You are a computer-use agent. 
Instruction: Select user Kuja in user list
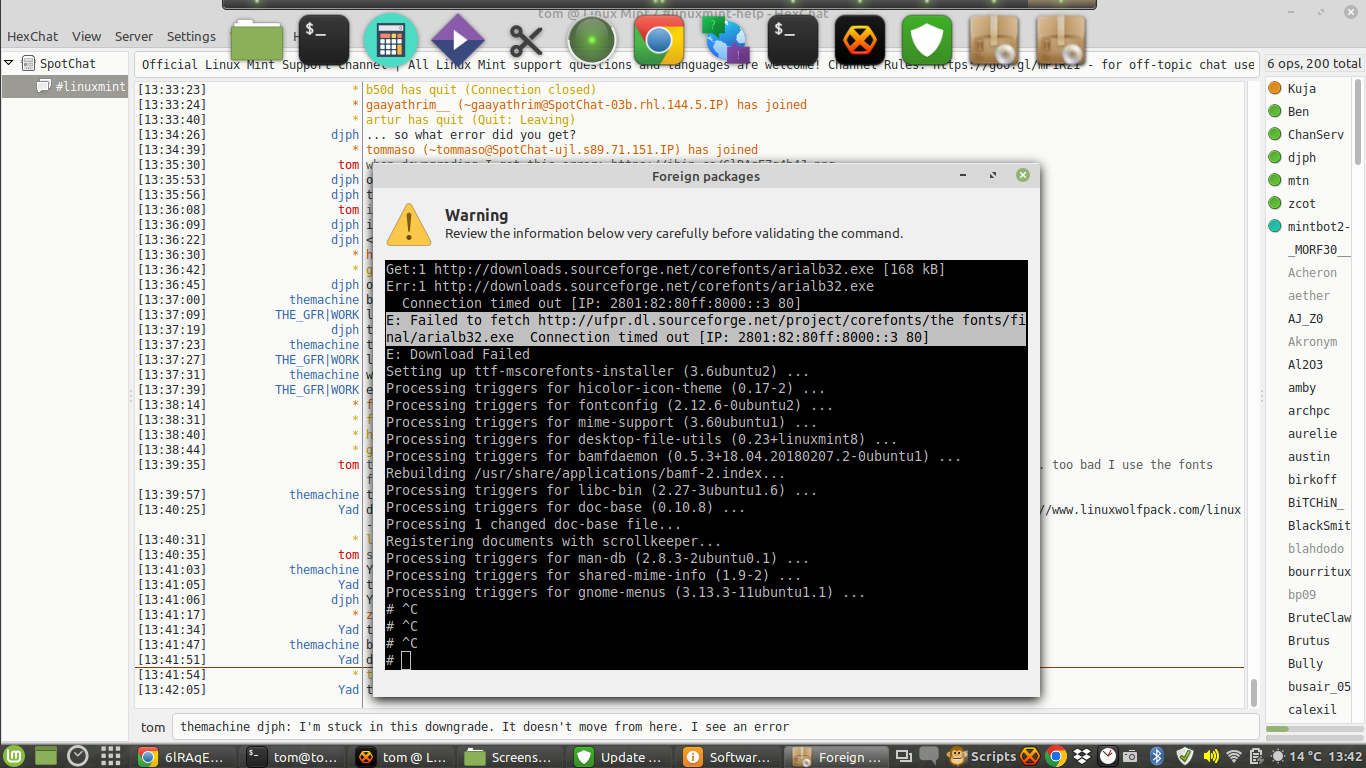(1309, 89)
